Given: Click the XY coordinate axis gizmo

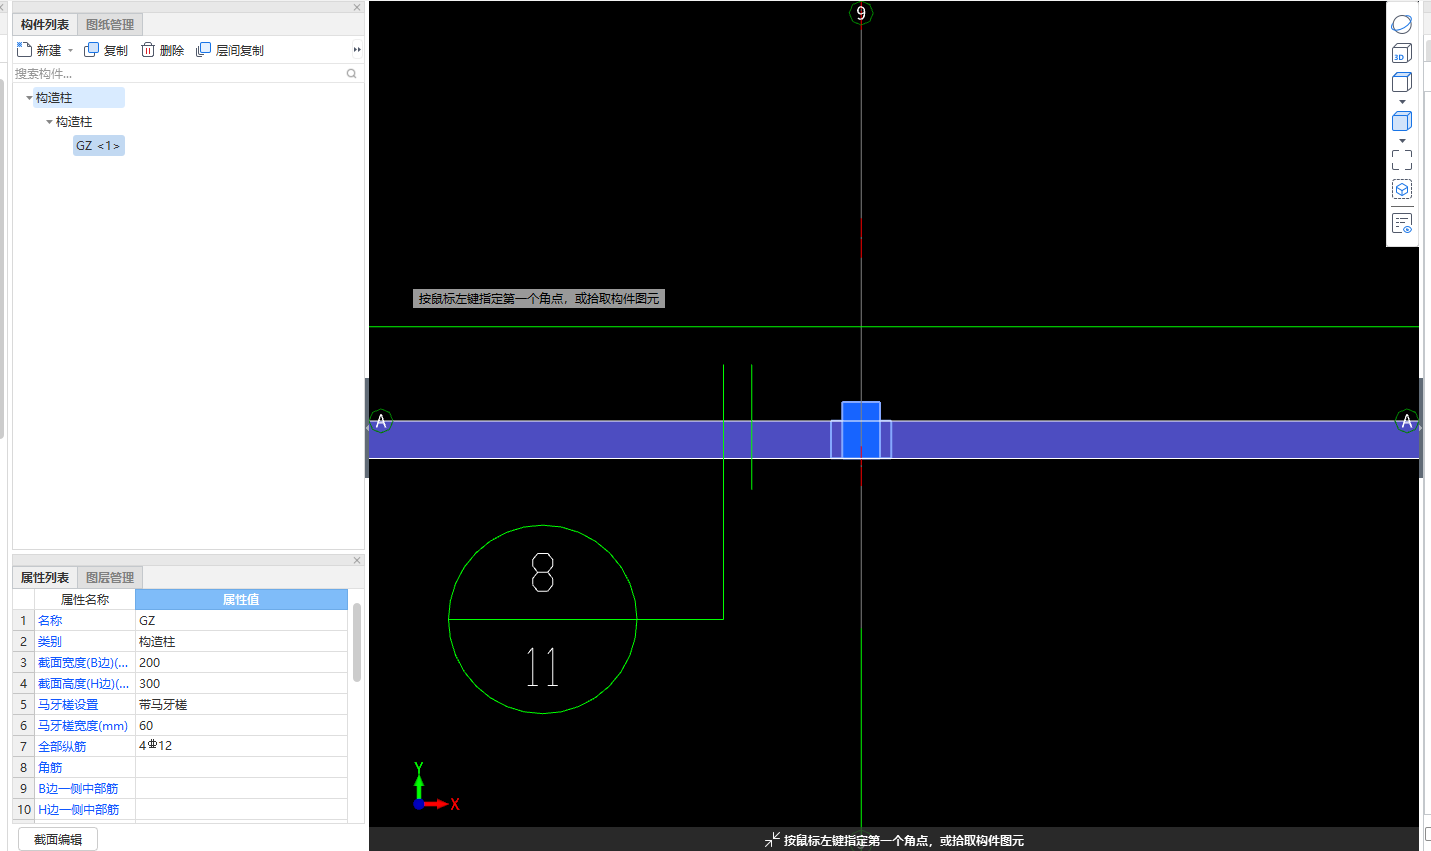Looking at the screenshot, I should point(435,787).
